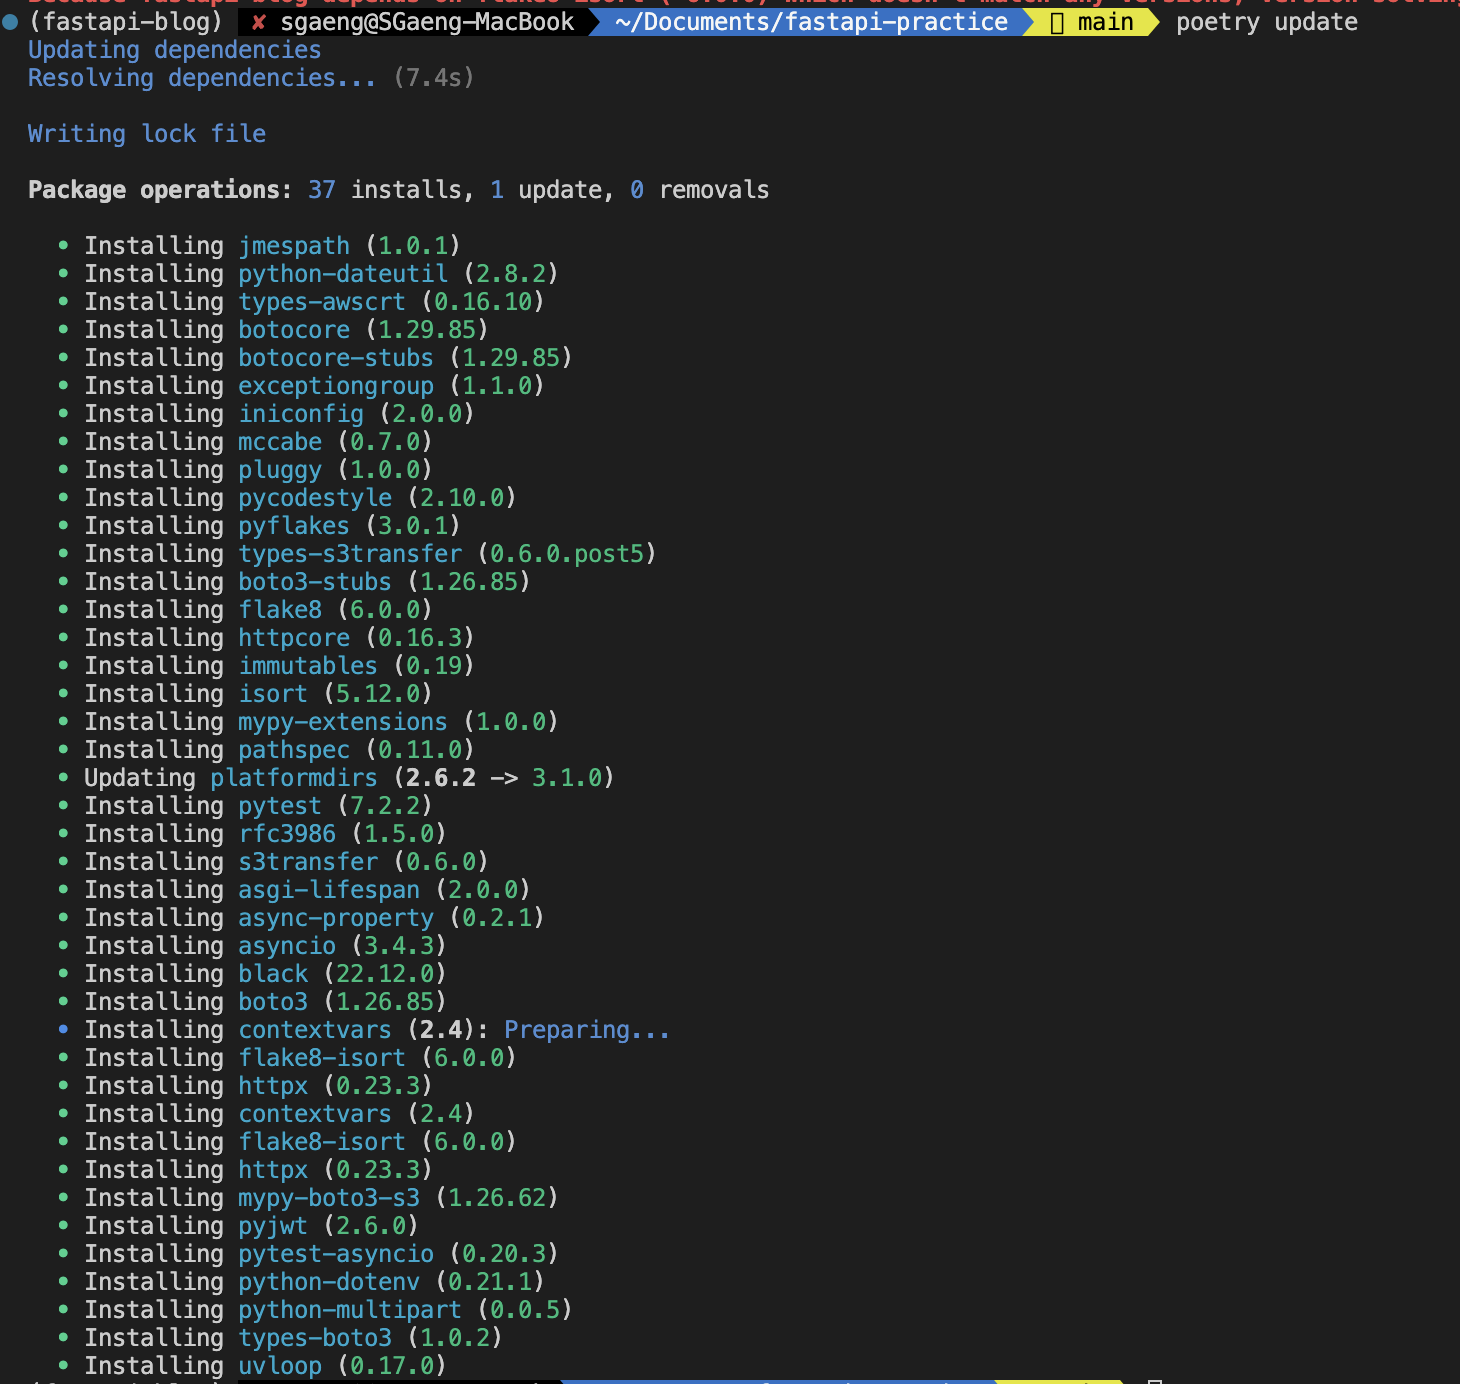Click mypy-extensions package name

point(343,722)
